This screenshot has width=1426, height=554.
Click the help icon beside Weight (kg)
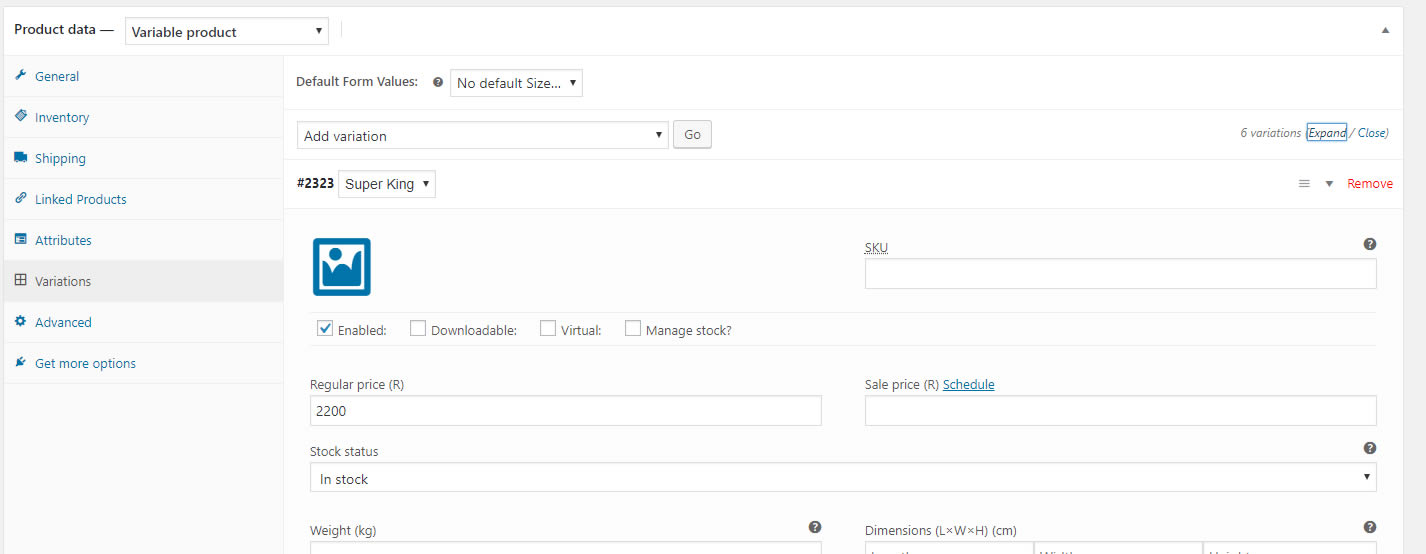pos(815,527)
